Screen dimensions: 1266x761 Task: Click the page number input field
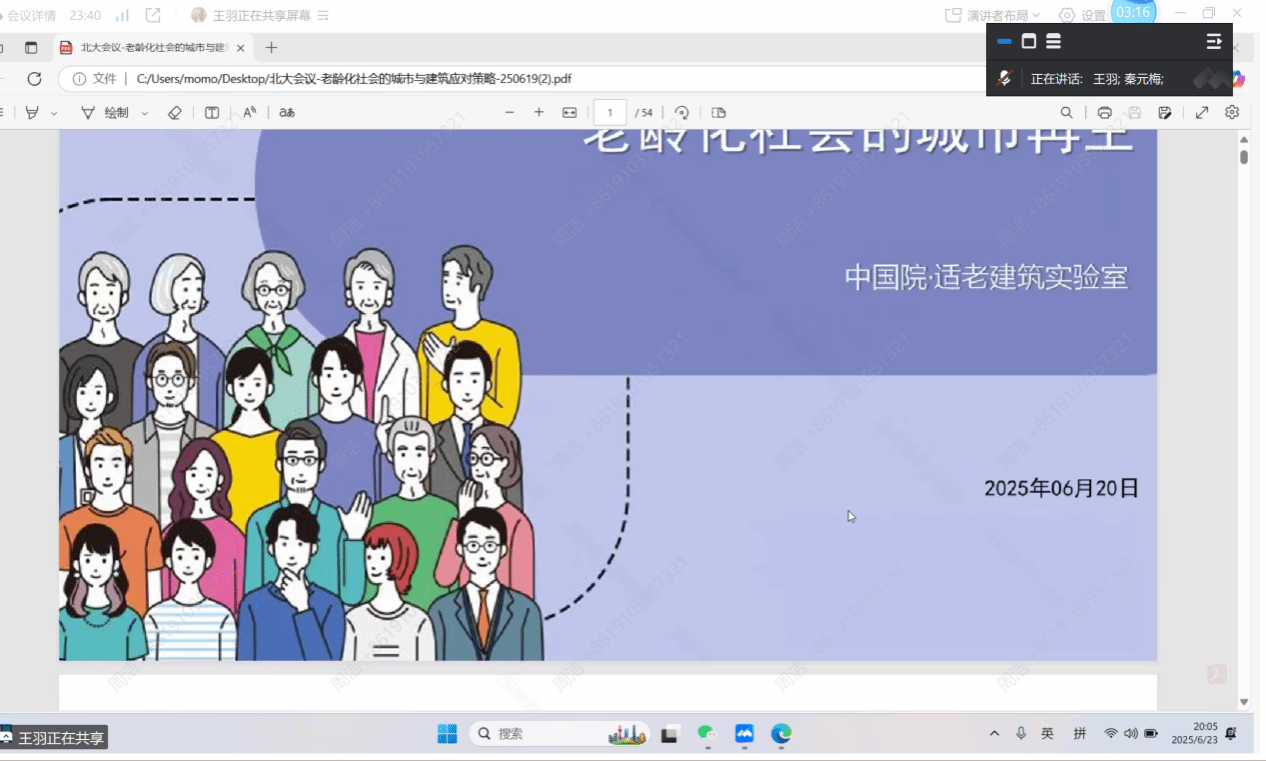pos(610,113)
